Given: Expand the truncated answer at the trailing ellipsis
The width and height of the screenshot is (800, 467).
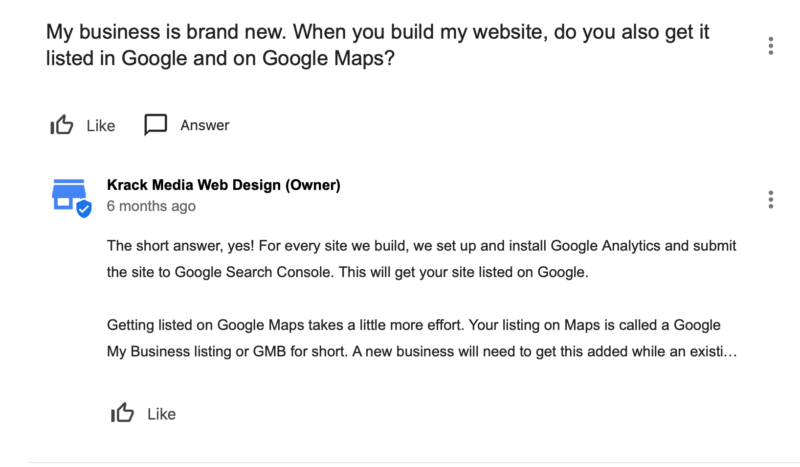Looking at the screenshot, I should tap(728, 353).
